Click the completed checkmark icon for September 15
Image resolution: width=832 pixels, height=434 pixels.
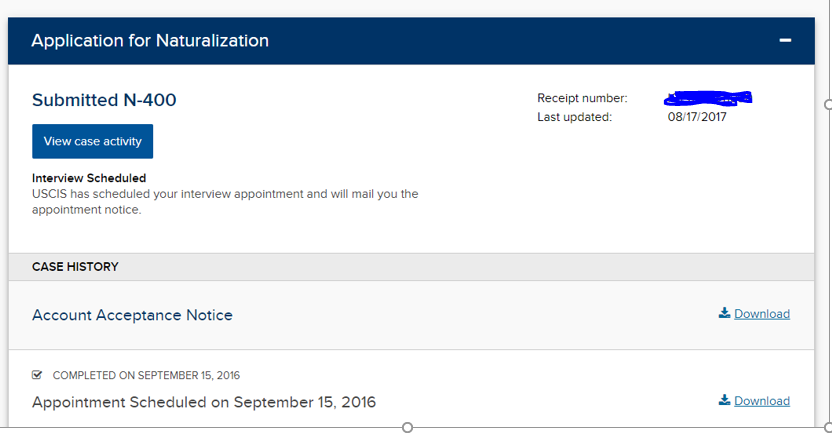[x=37, y=375]
